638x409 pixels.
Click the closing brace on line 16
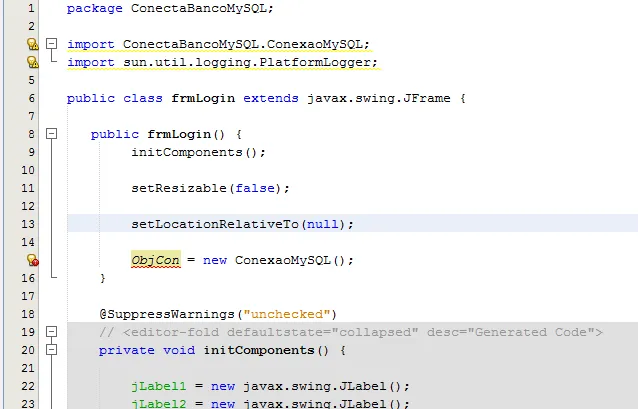(103, 278)
